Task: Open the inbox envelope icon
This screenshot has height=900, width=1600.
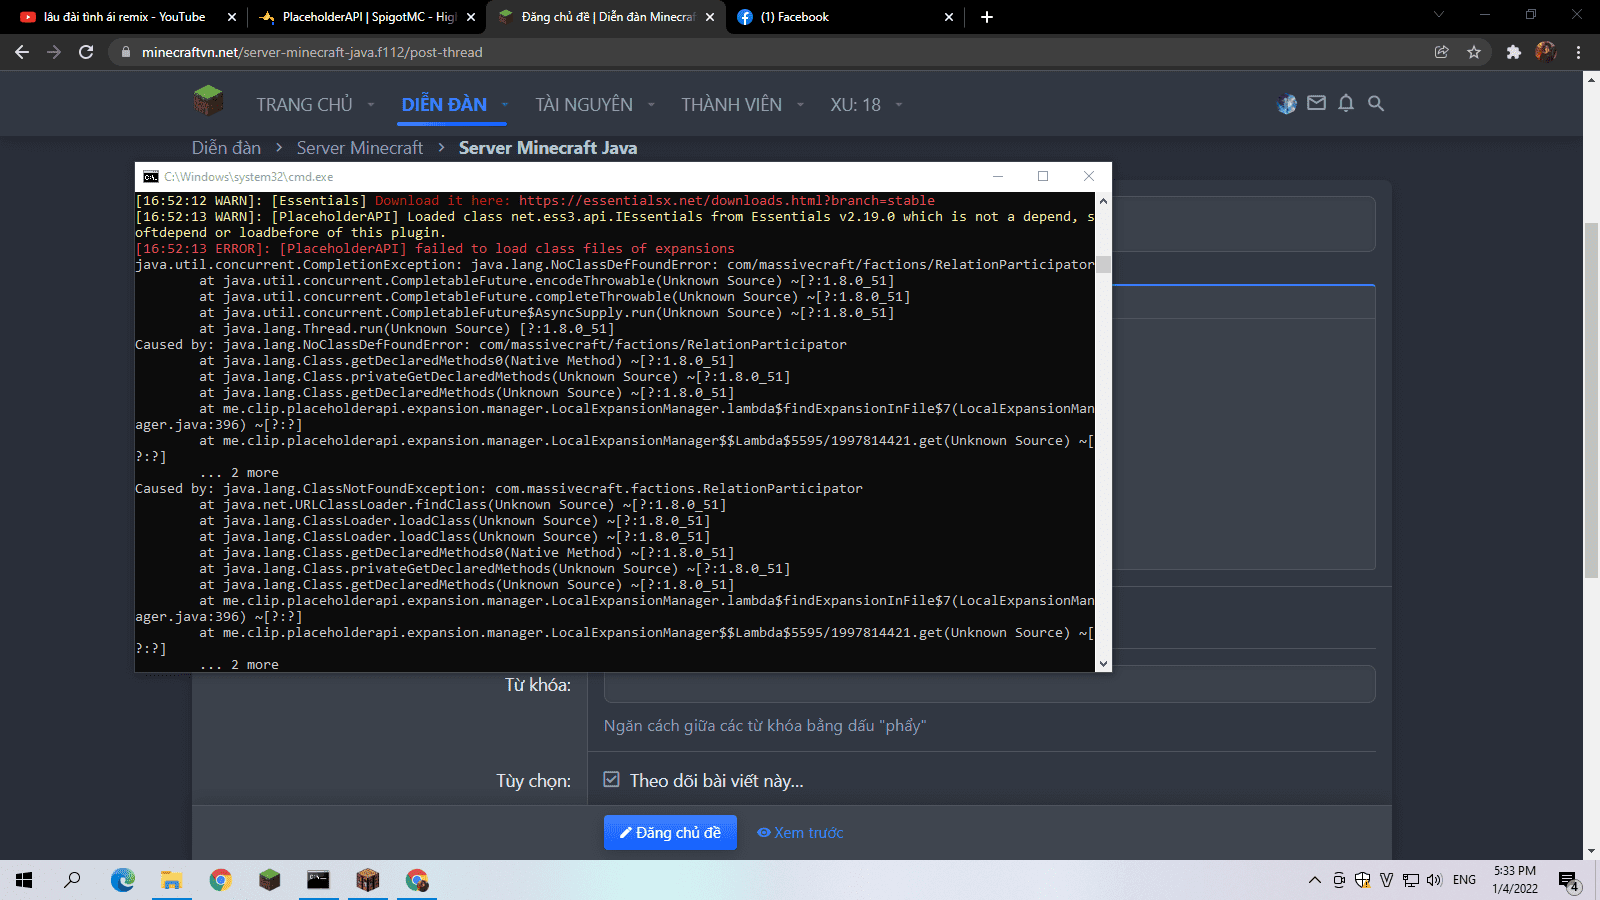Action: [1316, 103]
